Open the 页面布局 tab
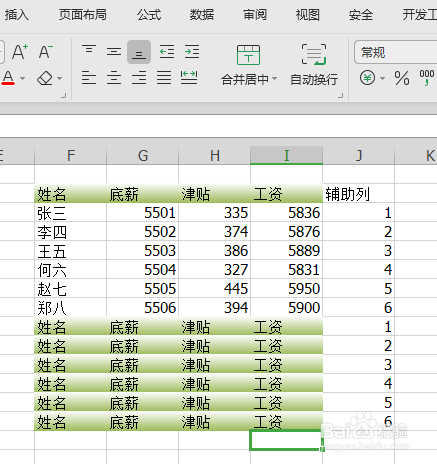Image resolution: width=437 pixels, height=464 pixels. coord(83,15)
